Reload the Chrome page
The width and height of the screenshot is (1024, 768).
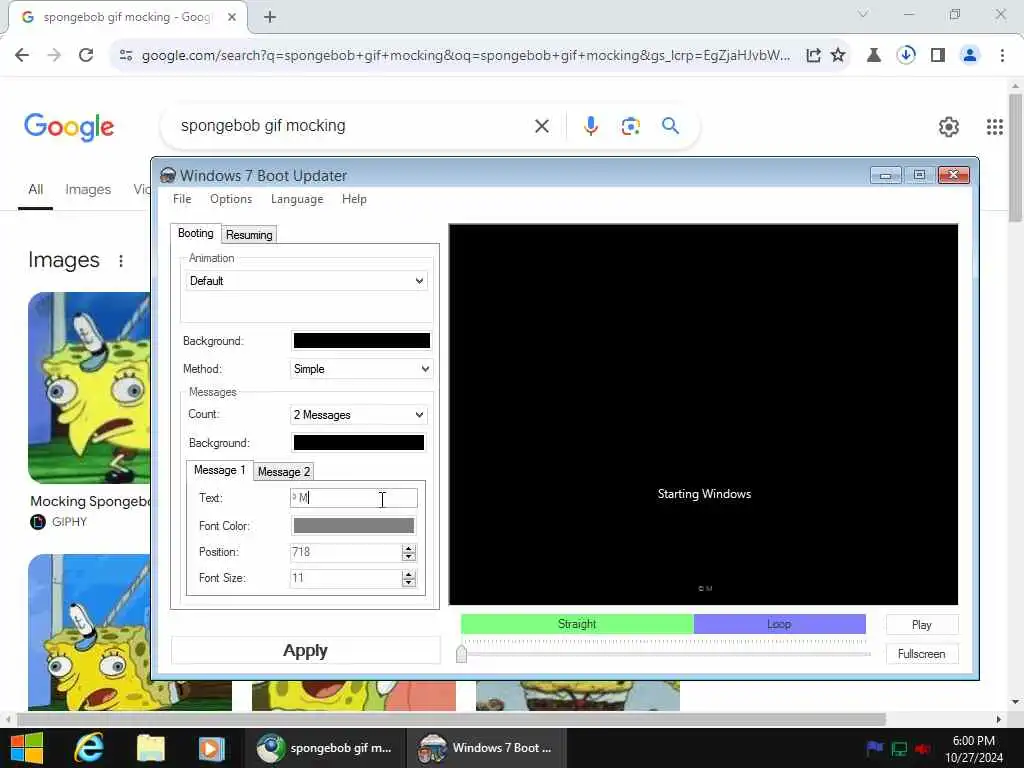[86, 56]
